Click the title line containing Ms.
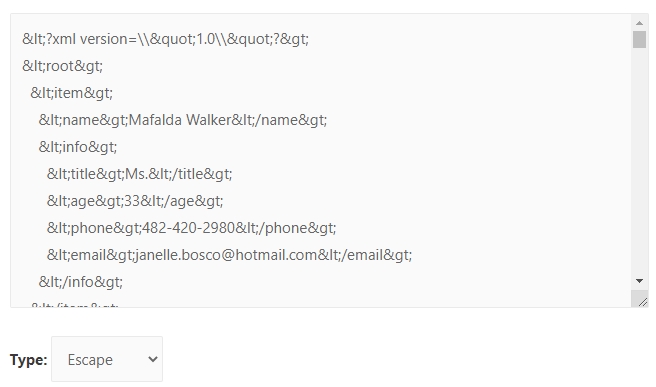The image size is (656, 387). (x=139, y=174)
